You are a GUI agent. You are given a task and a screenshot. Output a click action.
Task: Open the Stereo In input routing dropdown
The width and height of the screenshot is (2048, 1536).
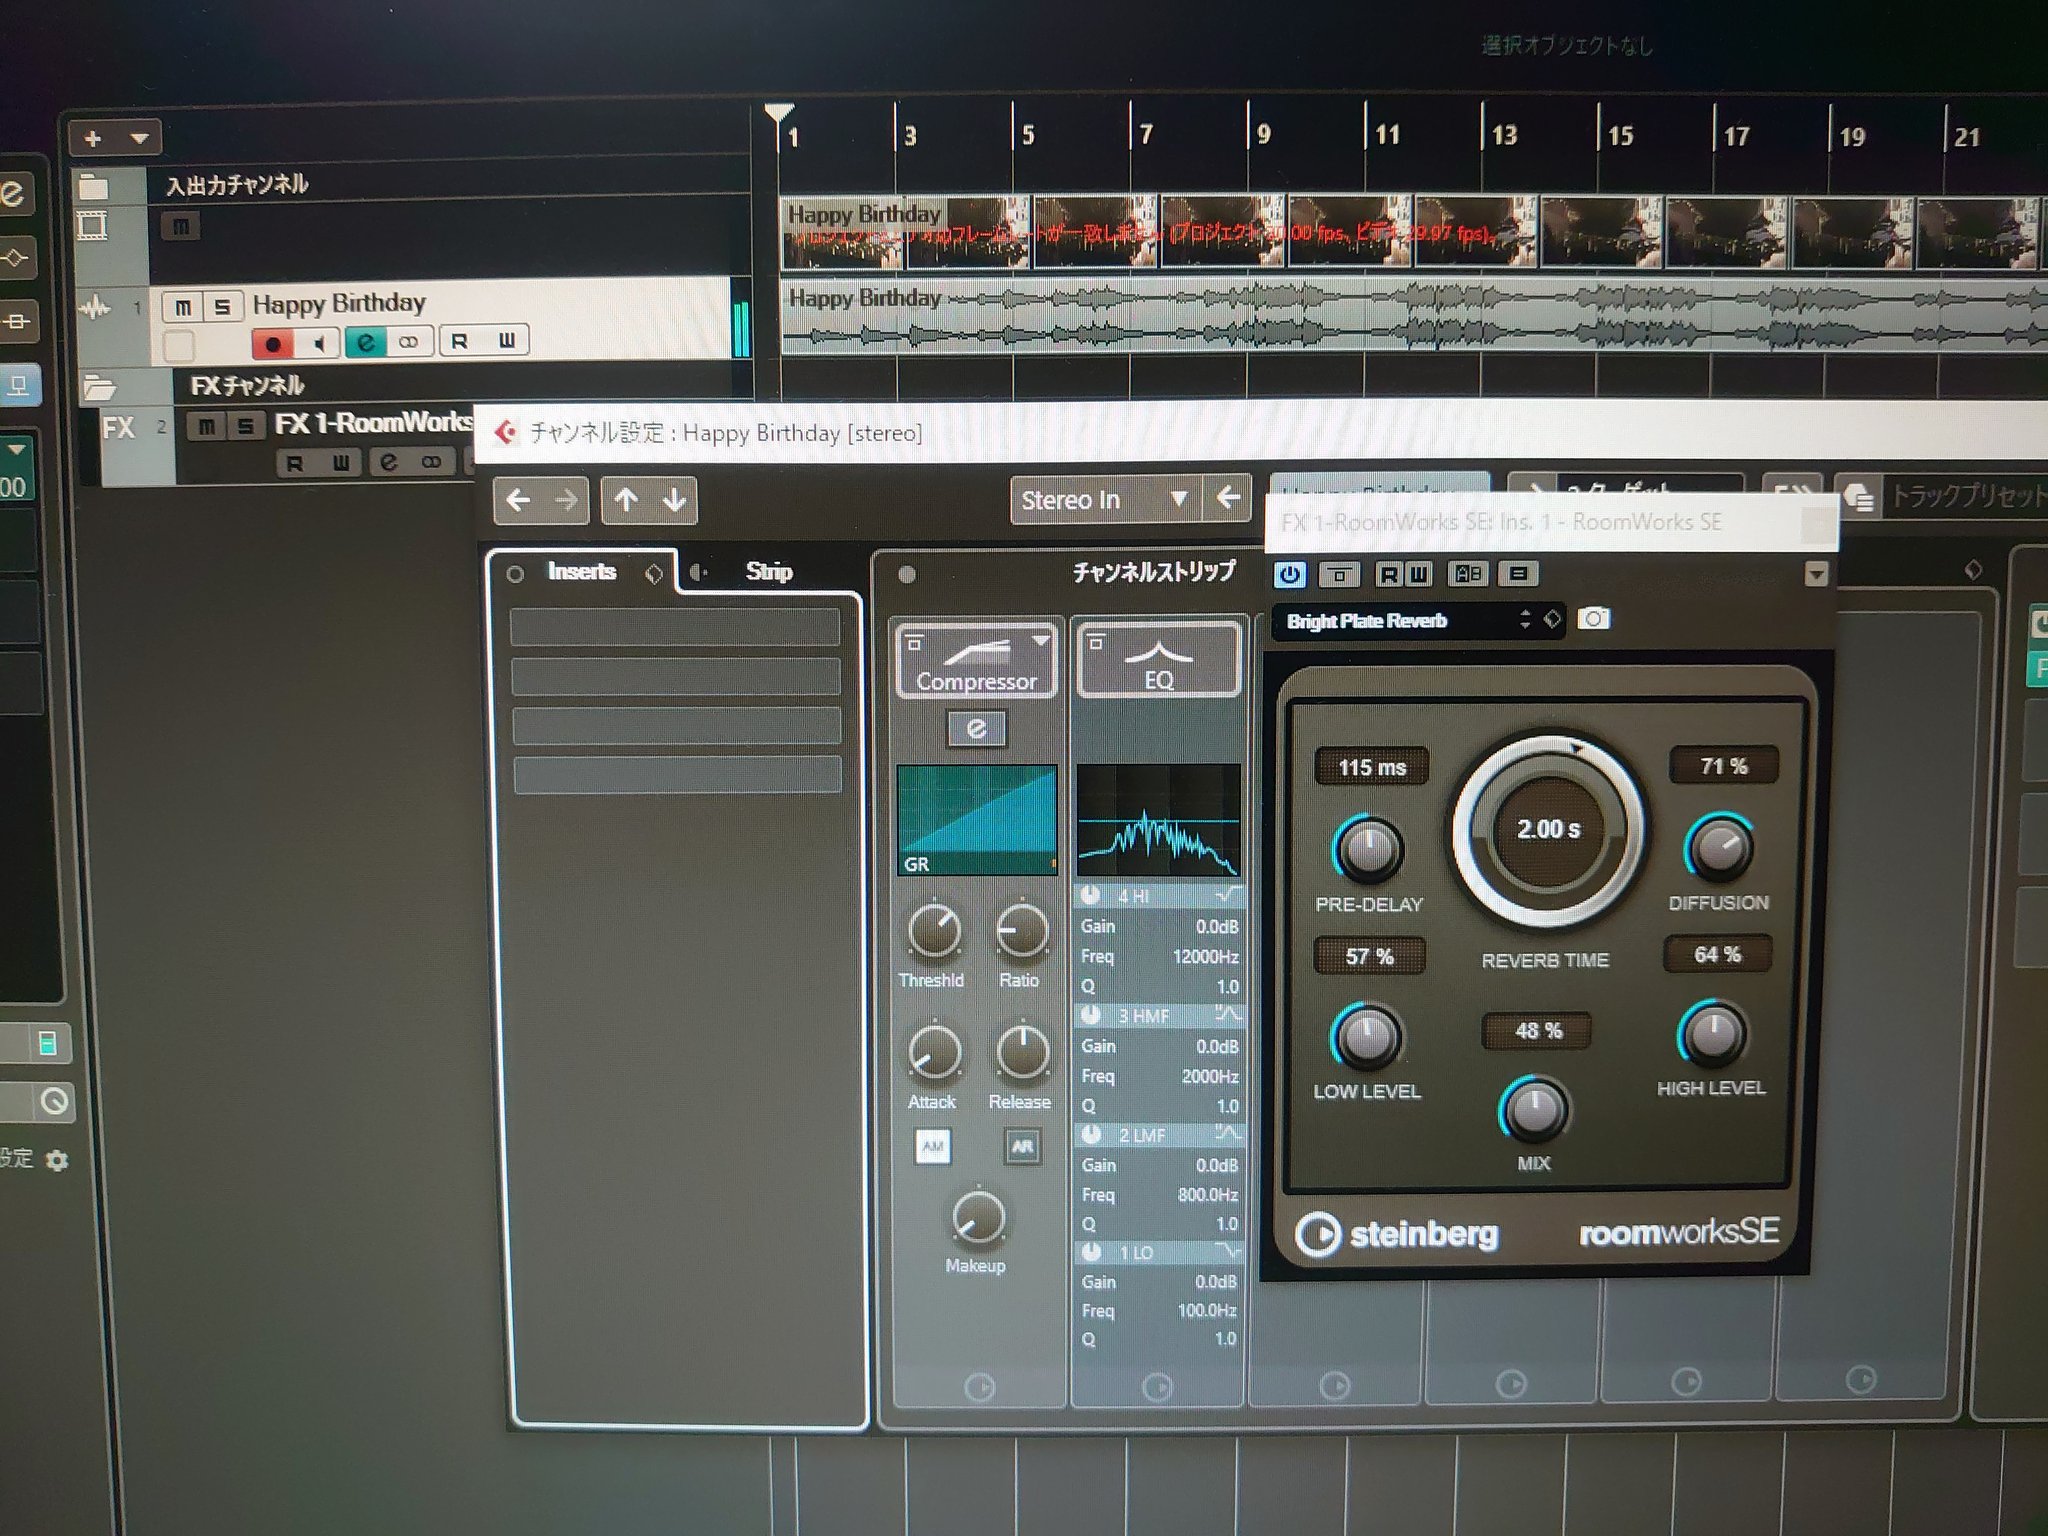tap(1105, 499)
